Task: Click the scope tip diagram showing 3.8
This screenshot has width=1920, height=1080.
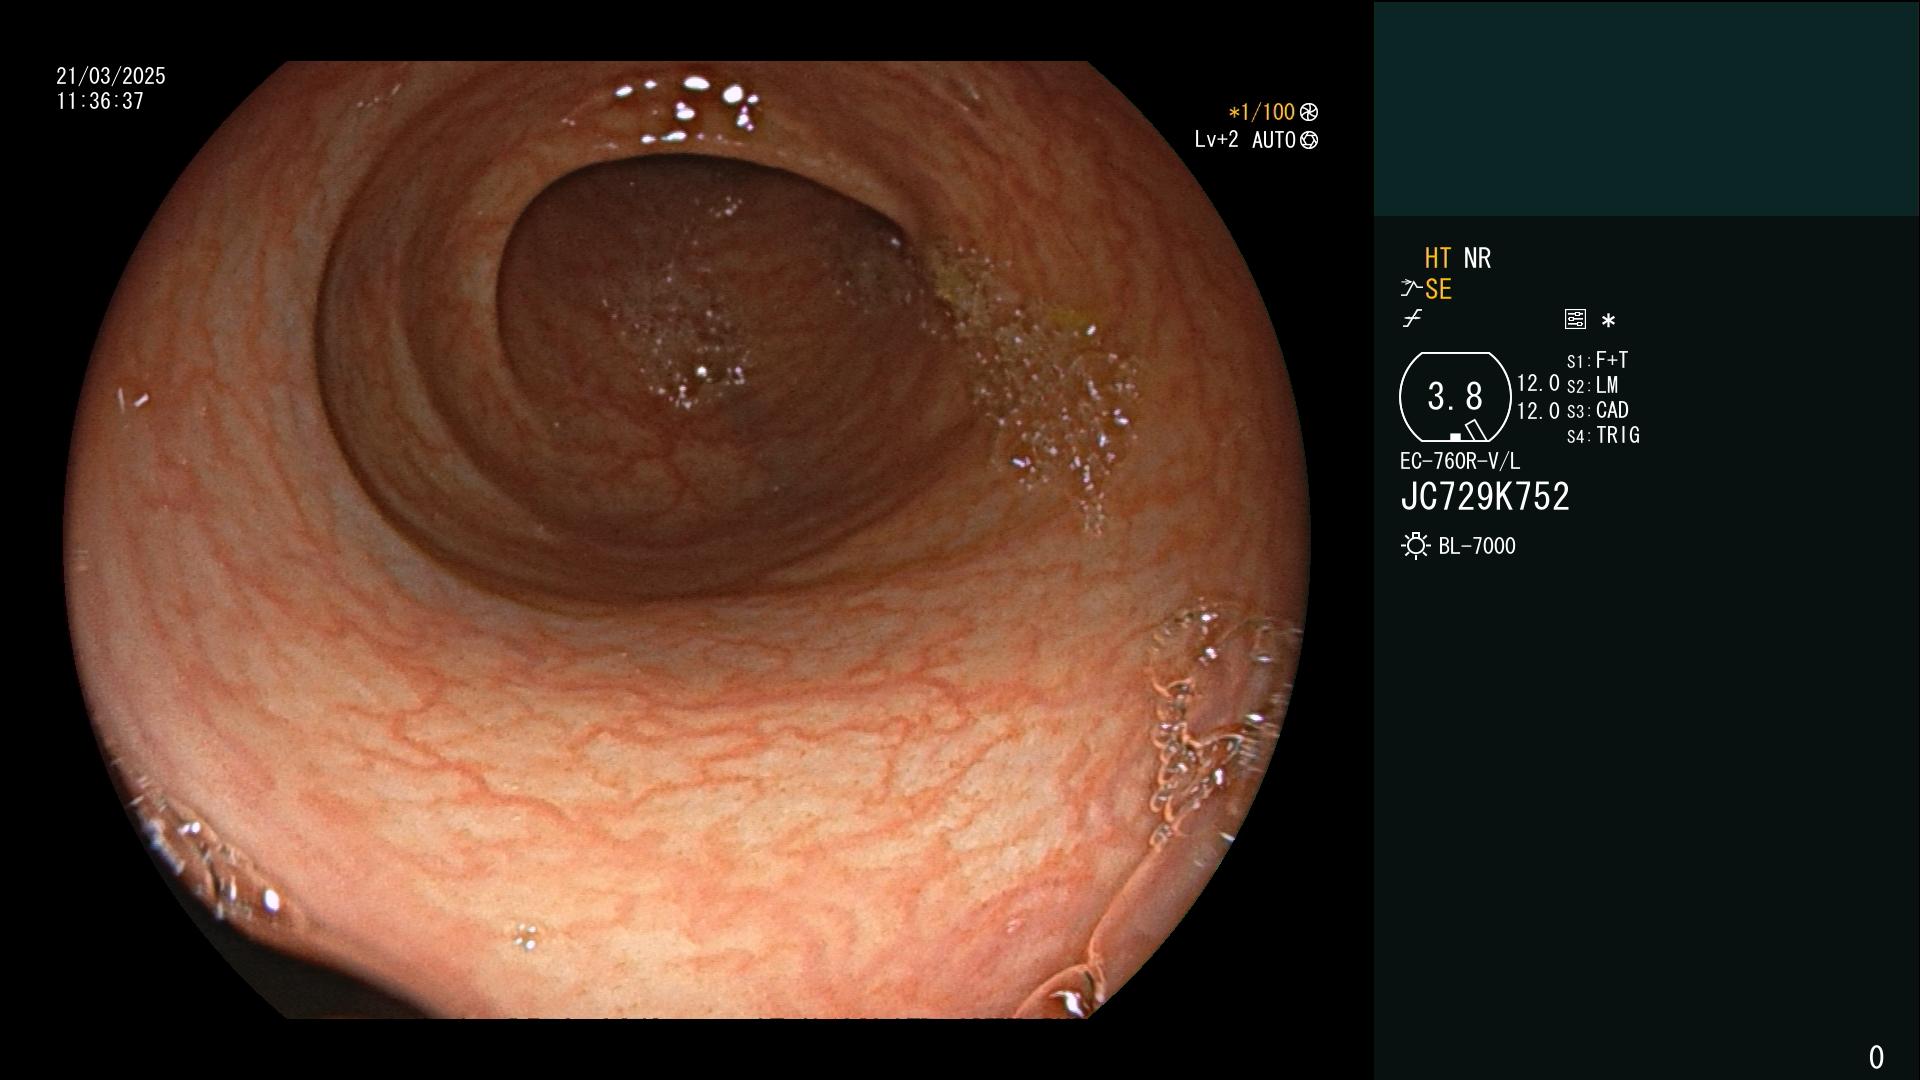Action: (1455, 397)
